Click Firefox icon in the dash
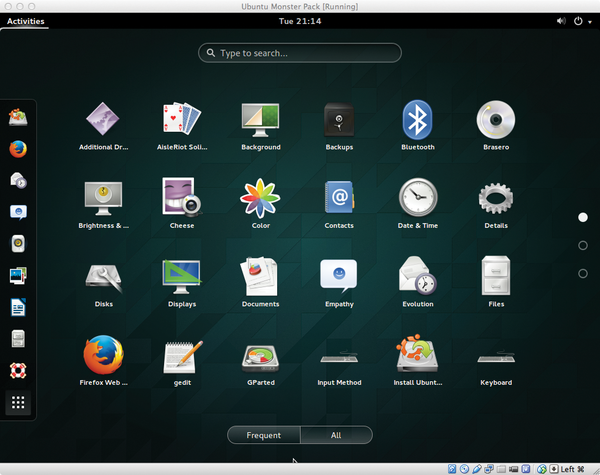The height and width of the screenshot is (475, 600). tap(18, 149)
